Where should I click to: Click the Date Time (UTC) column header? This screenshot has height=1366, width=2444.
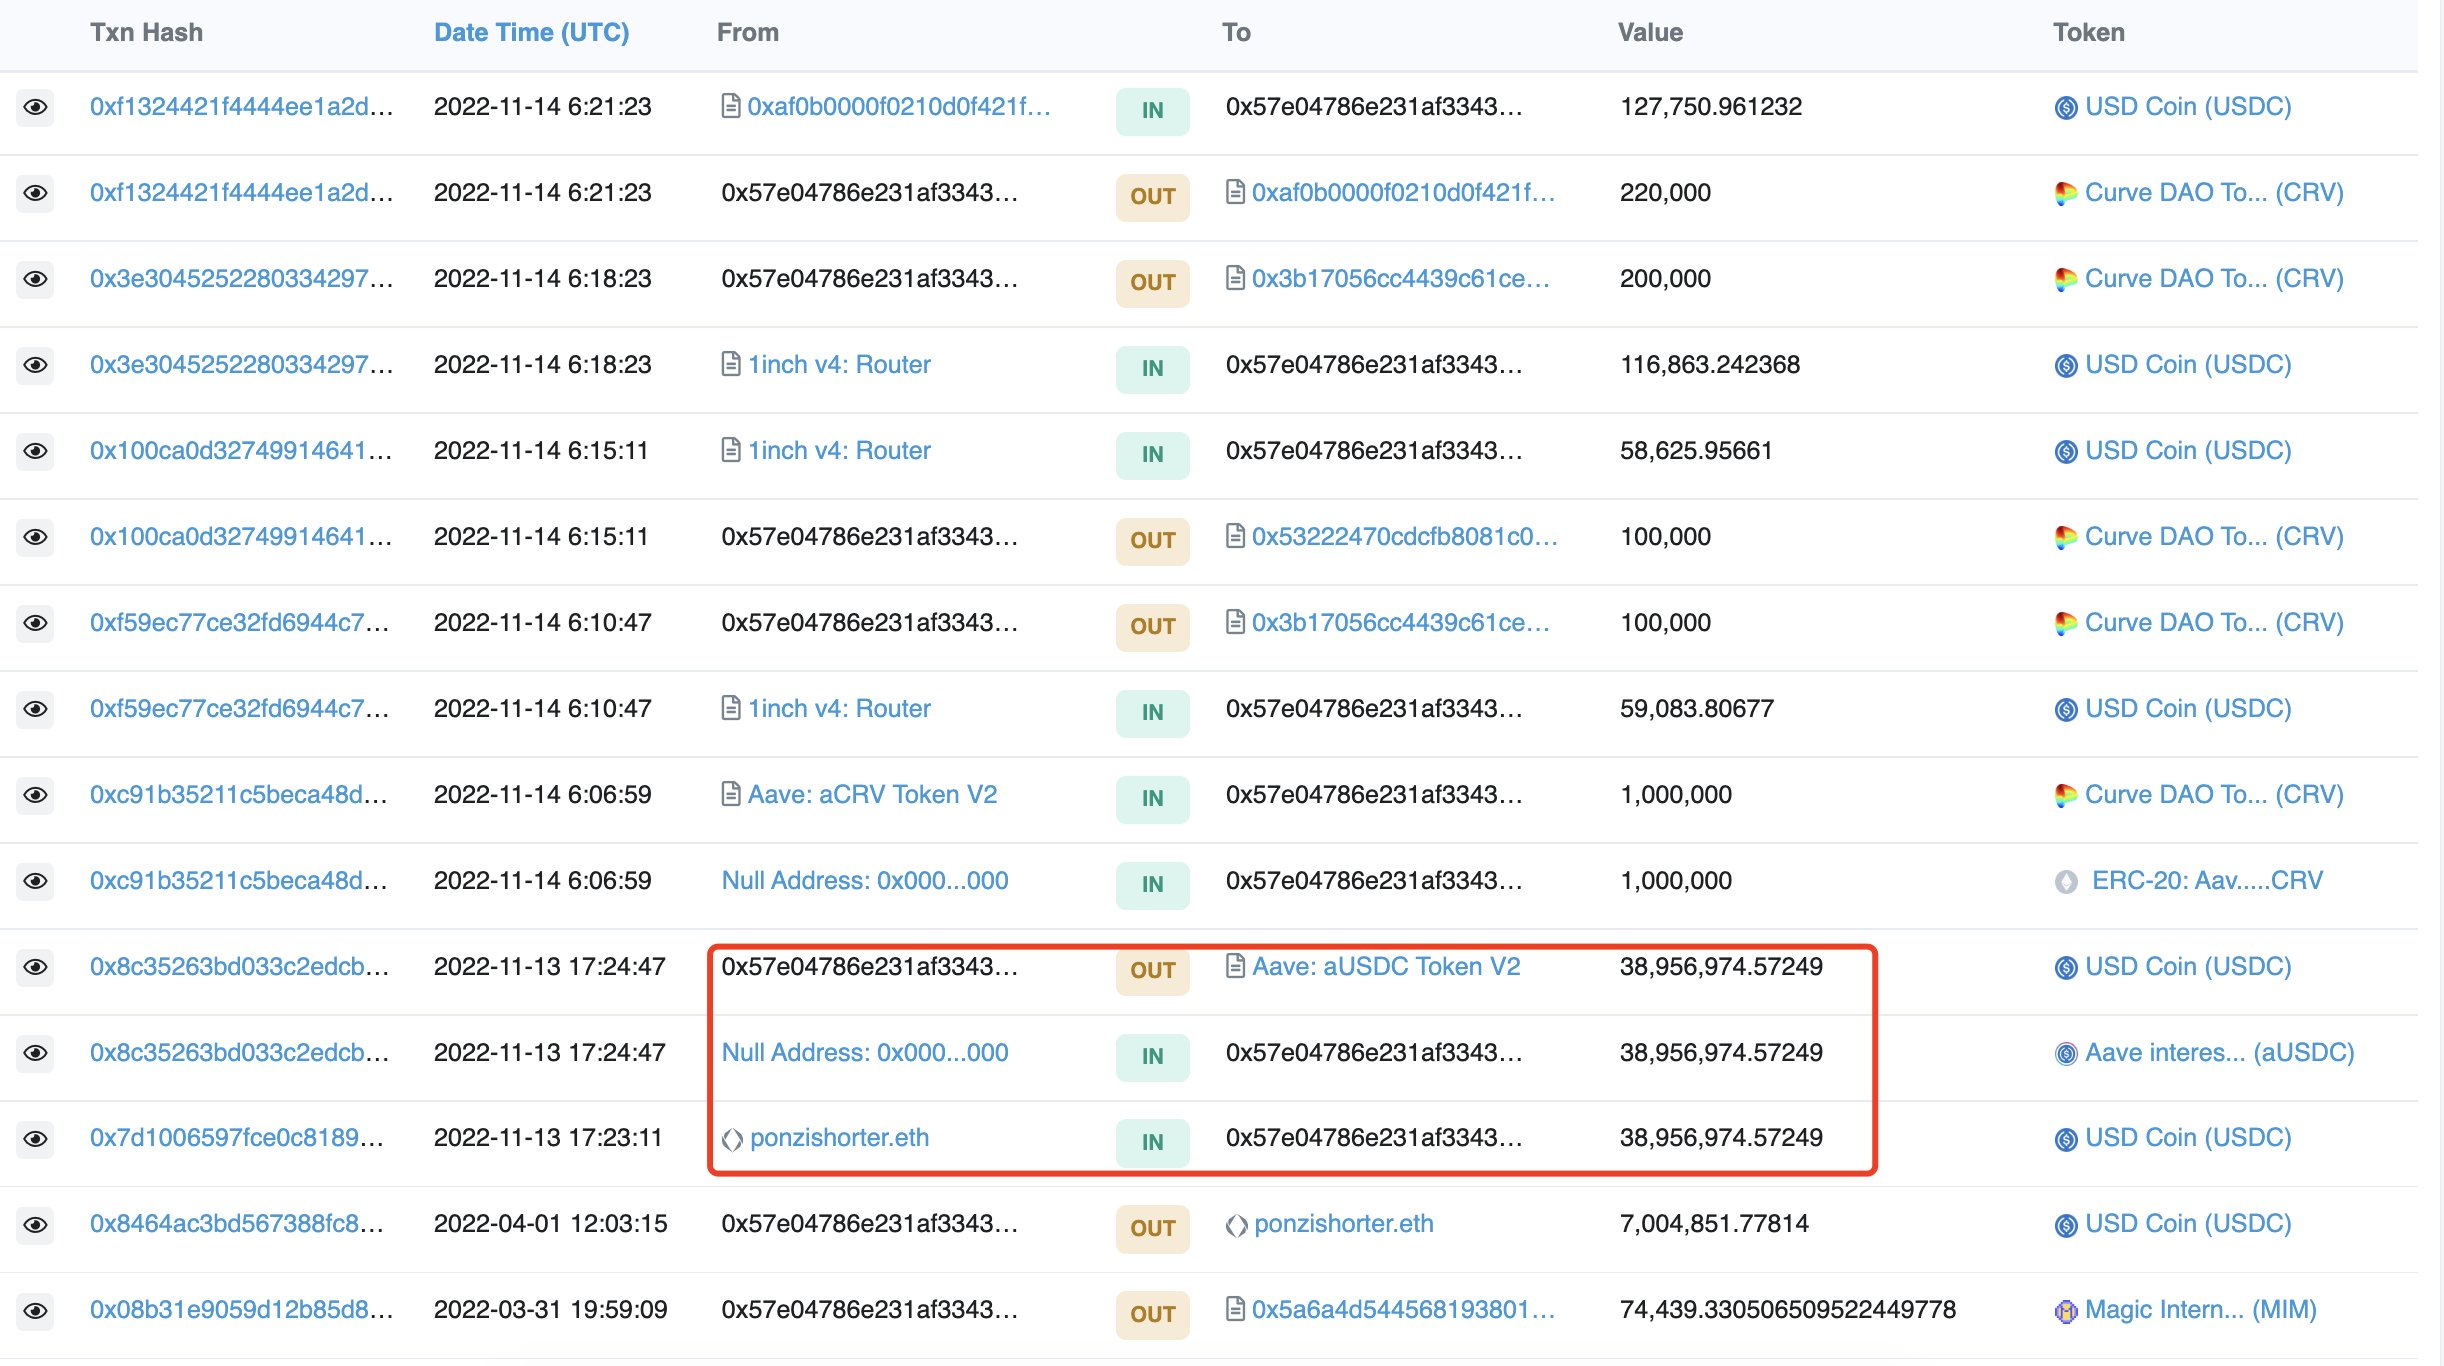point(531,32)
